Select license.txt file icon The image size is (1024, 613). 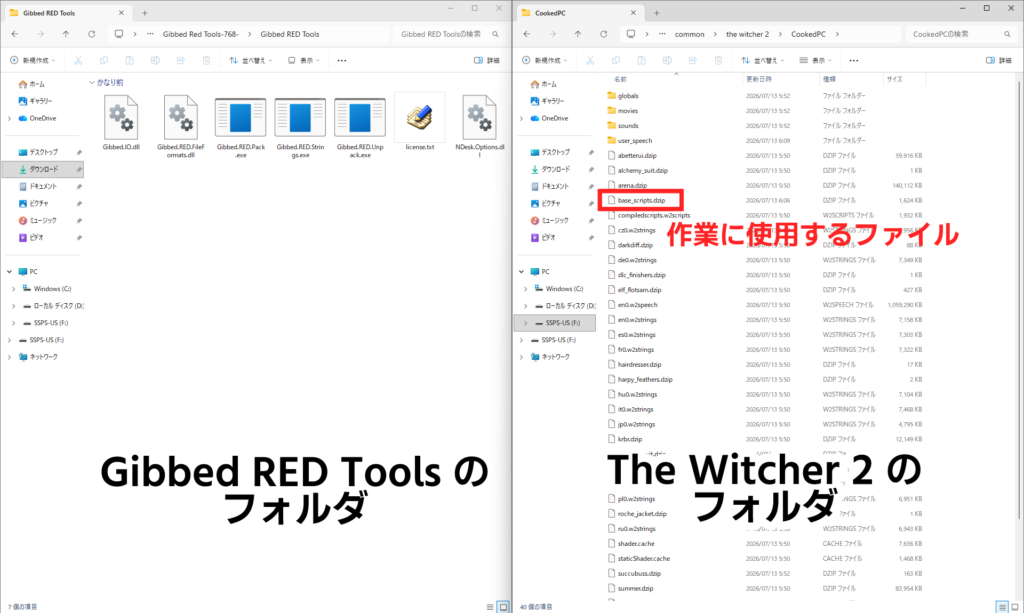pyautogui.click(x=419, y=117)
